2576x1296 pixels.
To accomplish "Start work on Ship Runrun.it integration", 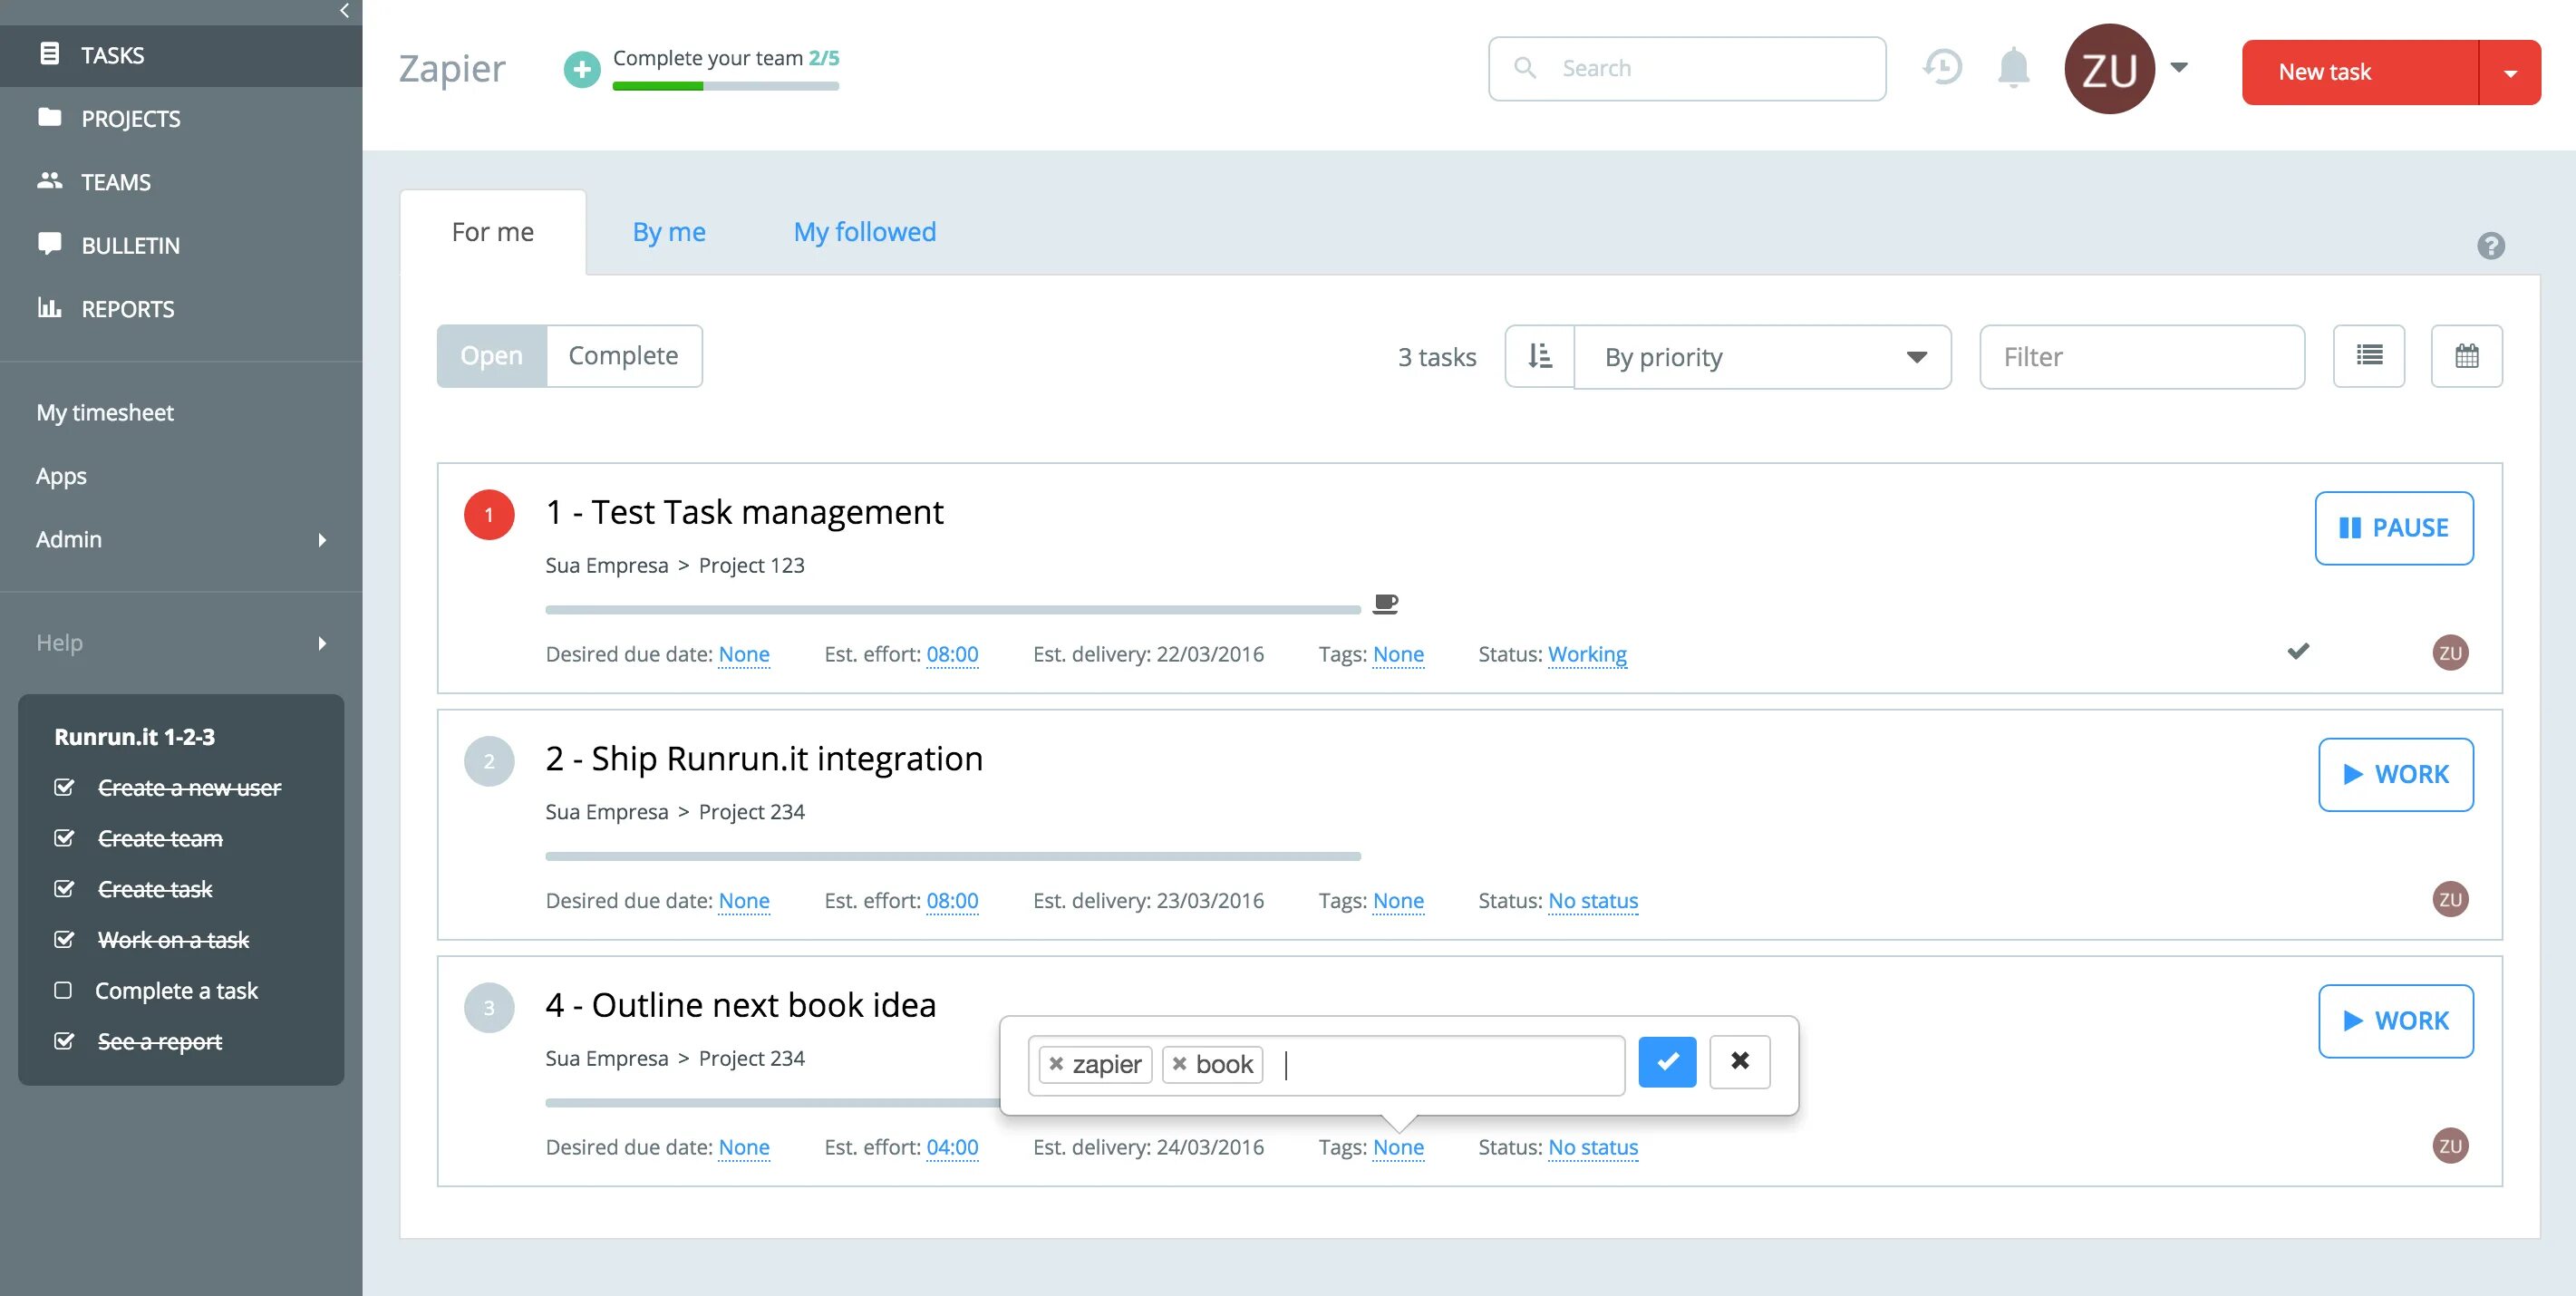I will click(x=2396, y=775).
